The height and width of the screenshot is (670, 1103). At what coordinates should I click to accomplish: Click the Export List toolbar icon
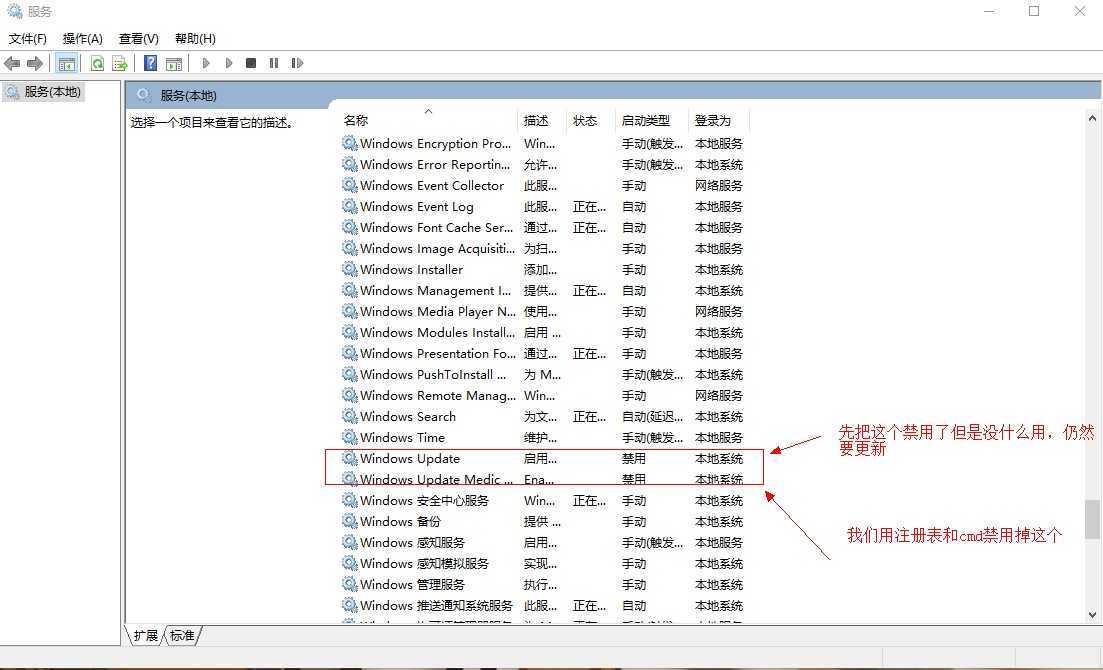[120, 63]
